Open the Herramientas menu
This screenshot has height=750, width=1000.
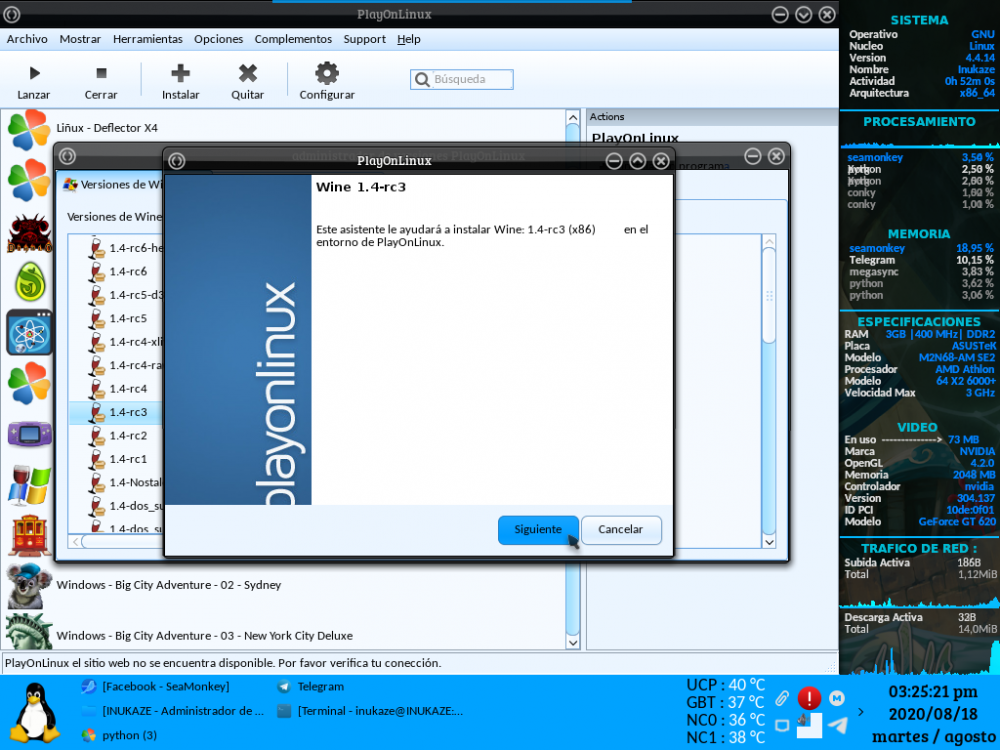[147, 39]
